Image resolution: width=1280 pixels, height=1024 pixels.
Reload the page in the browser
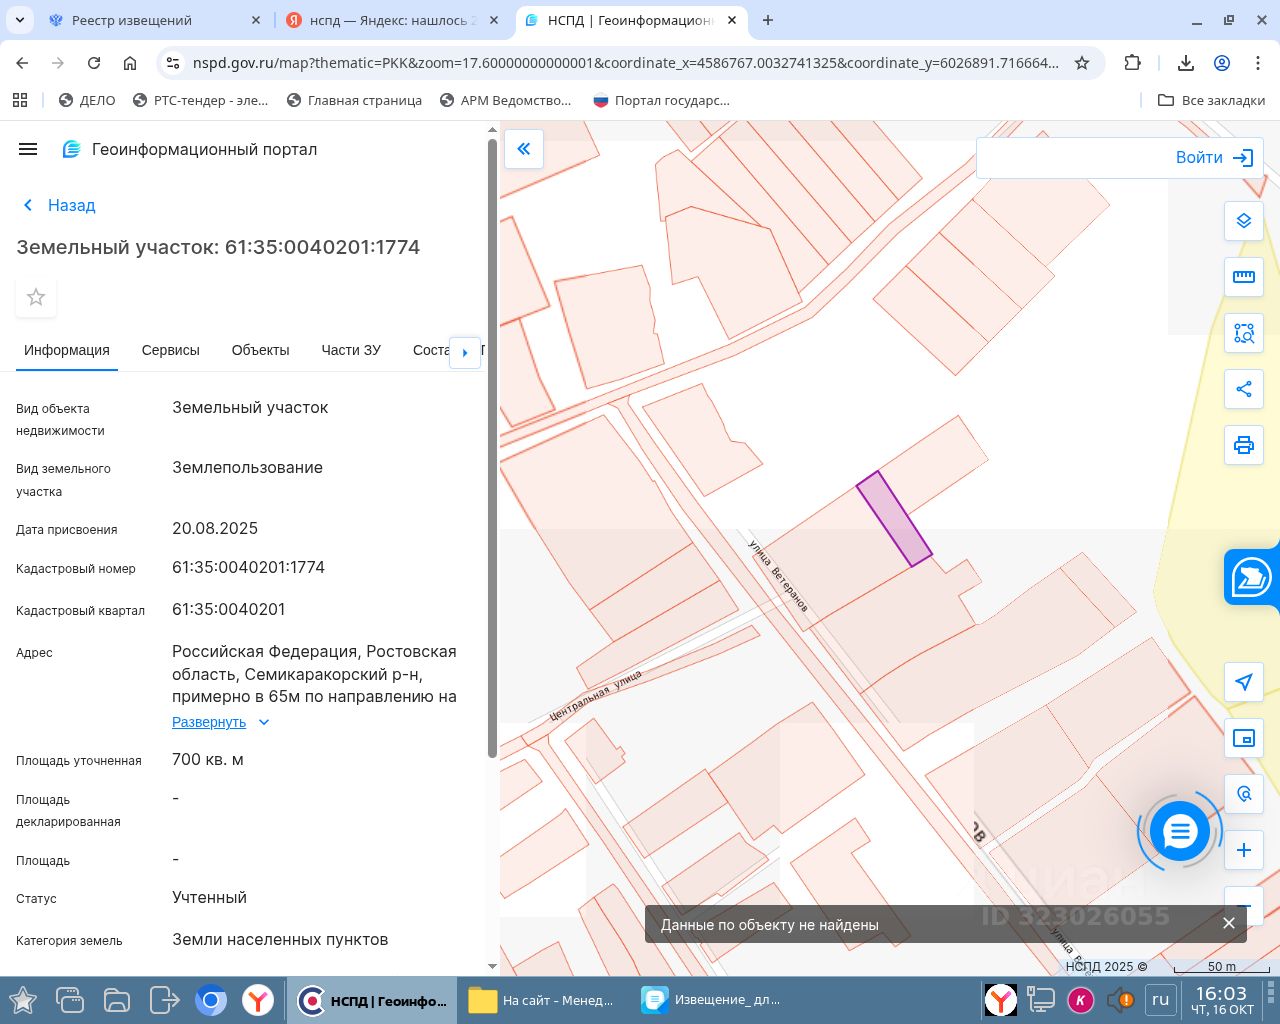[94, 63]
